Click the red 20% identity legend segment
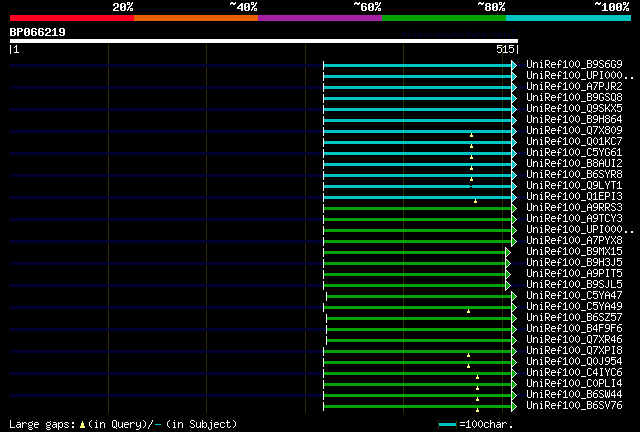The height and width of the screenshot is (432, 640). [72, 18]
